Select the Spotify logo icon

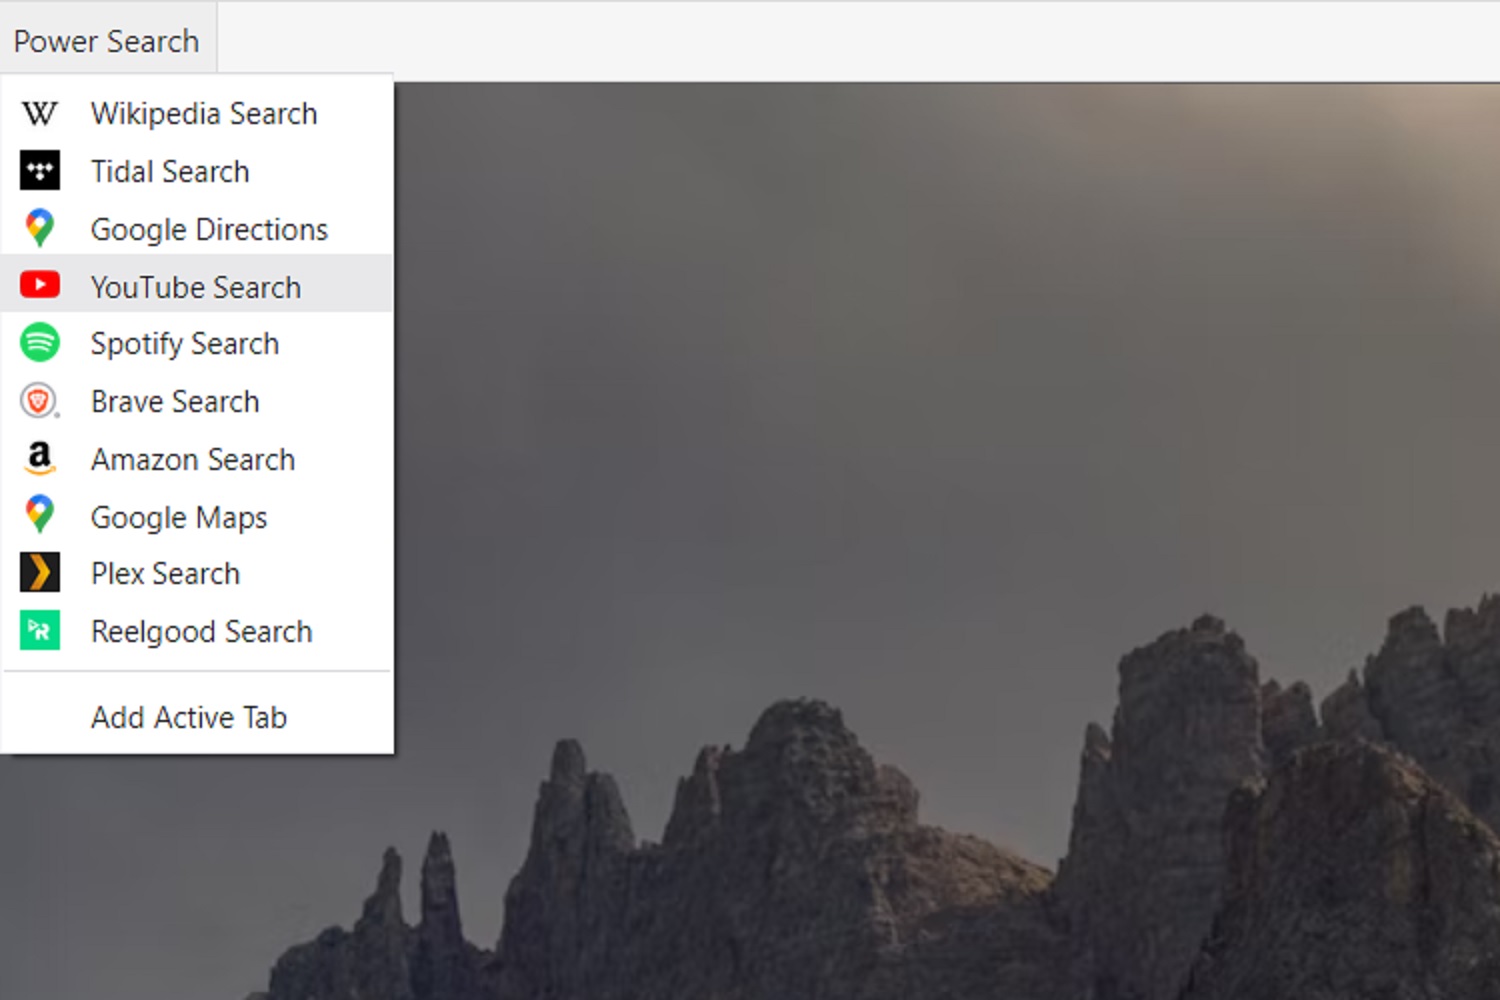[39, 343]
